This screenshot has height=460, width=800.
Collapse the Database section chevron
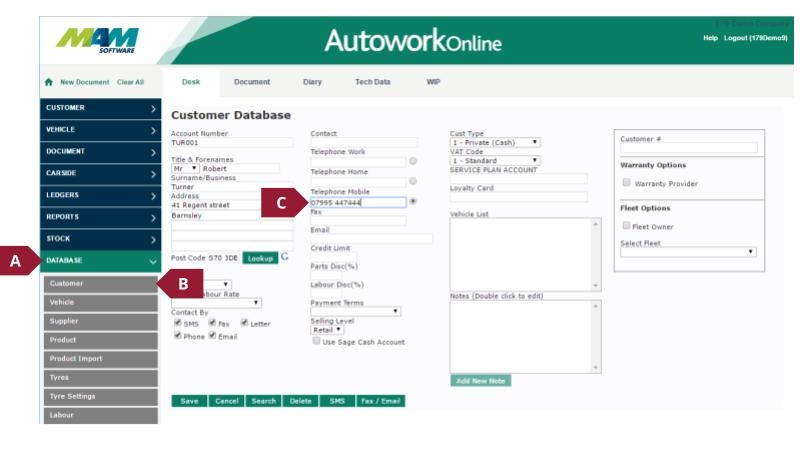[152, 261]
